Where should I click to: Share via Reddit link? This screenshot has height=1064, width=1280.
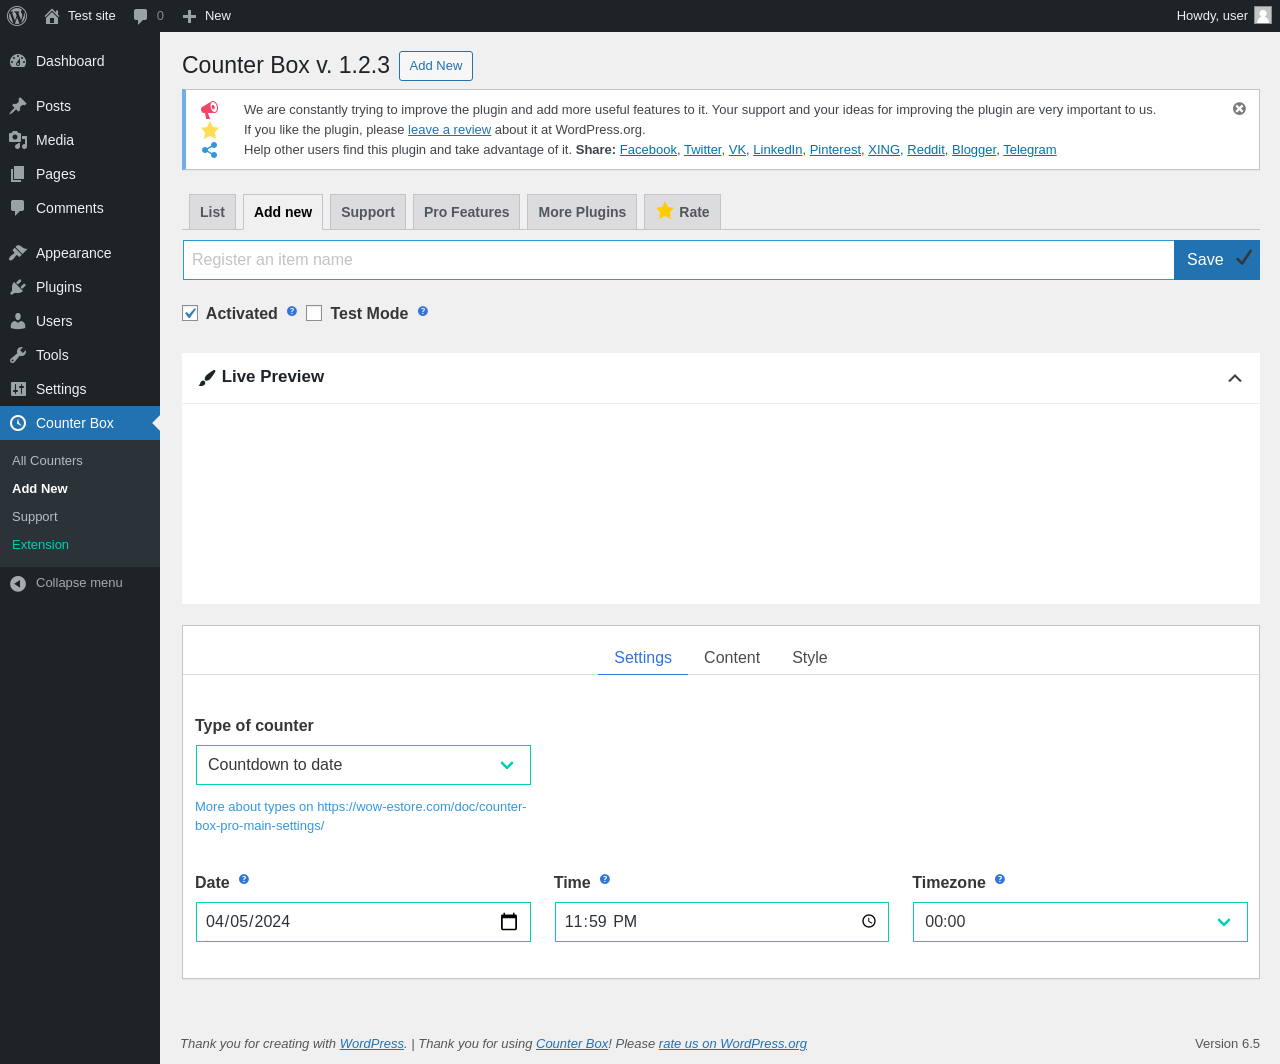(x=926, y=150)
